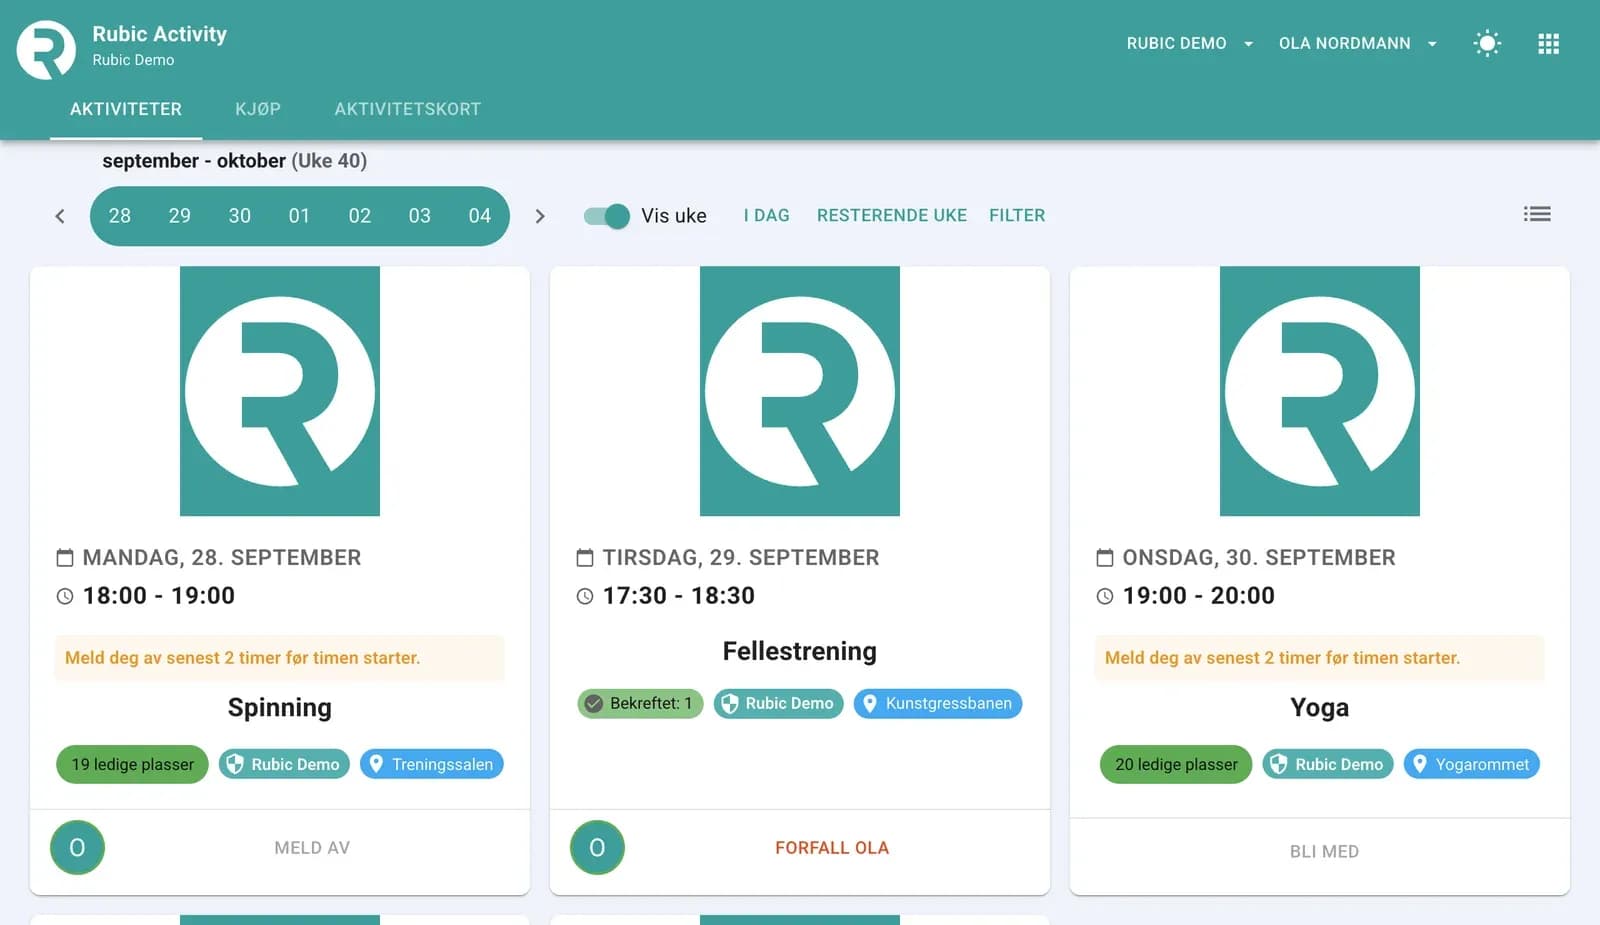Select day 28 in week picker
This screenshot has width=1600, height=925.
[x=120, y=216]
